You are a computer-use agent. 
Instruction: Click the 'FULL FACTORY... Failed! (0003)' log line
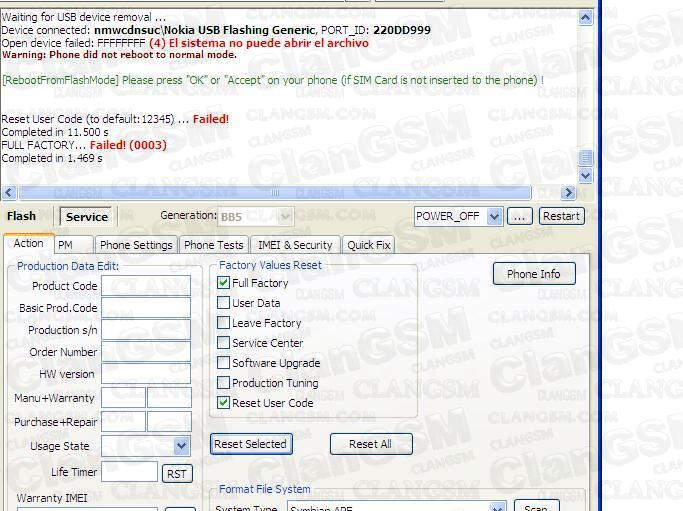(x=84, y=145)
